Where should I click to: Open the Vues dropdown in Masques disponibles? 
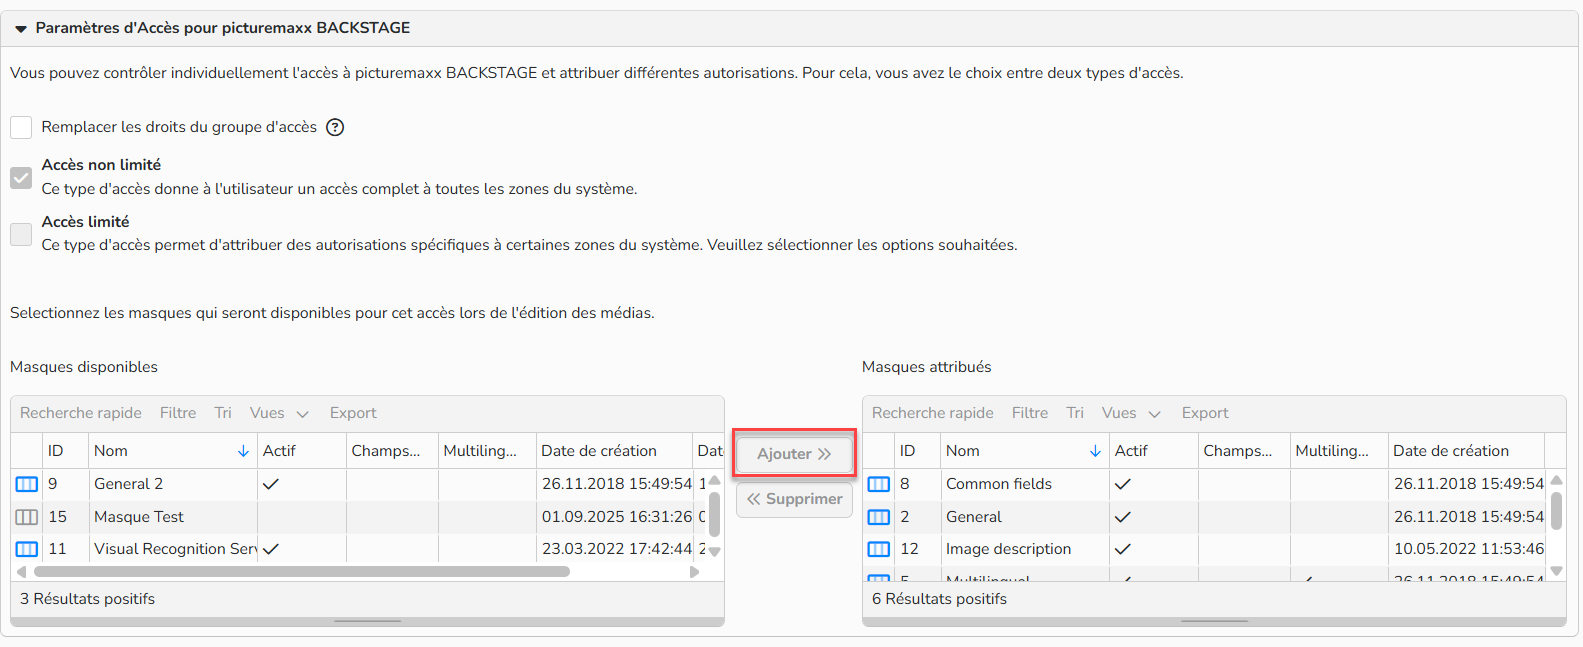coord(279,413)
